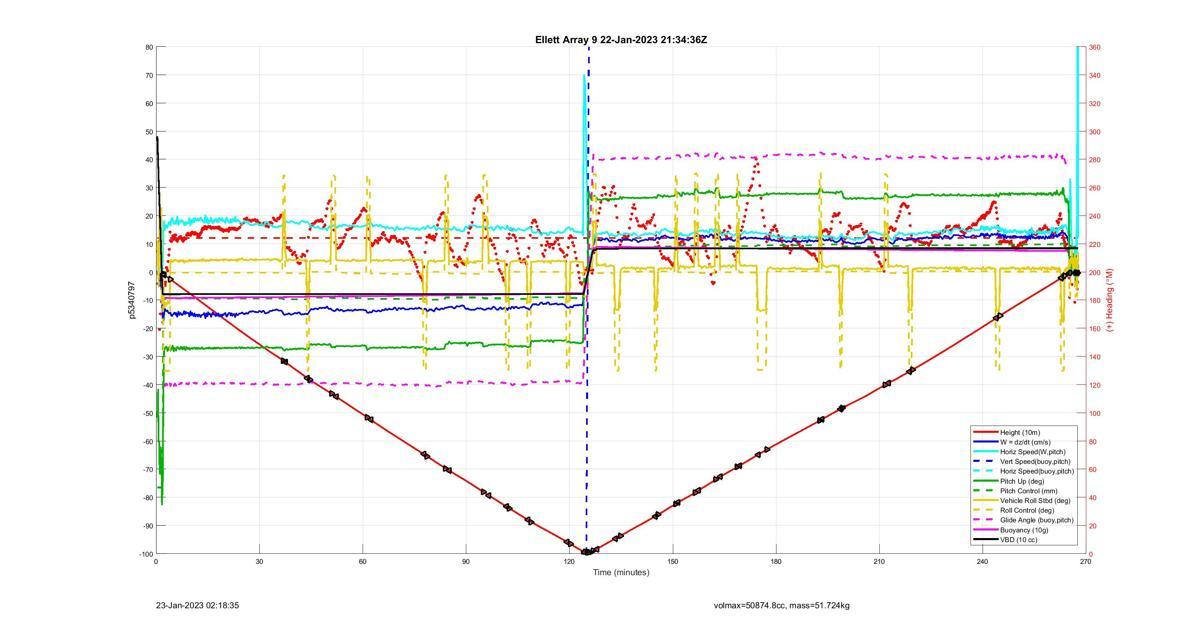Select 'Pitch Up (deg)' legend entry
This screenshot has width=1200, height=622.
(1025, 481)
